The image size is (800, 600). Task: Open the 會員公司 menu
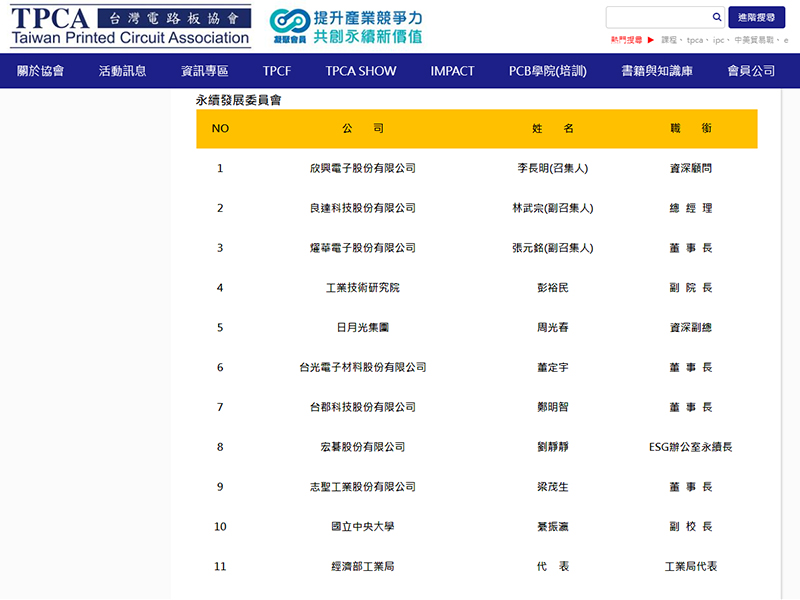click(x=750, y=71)
